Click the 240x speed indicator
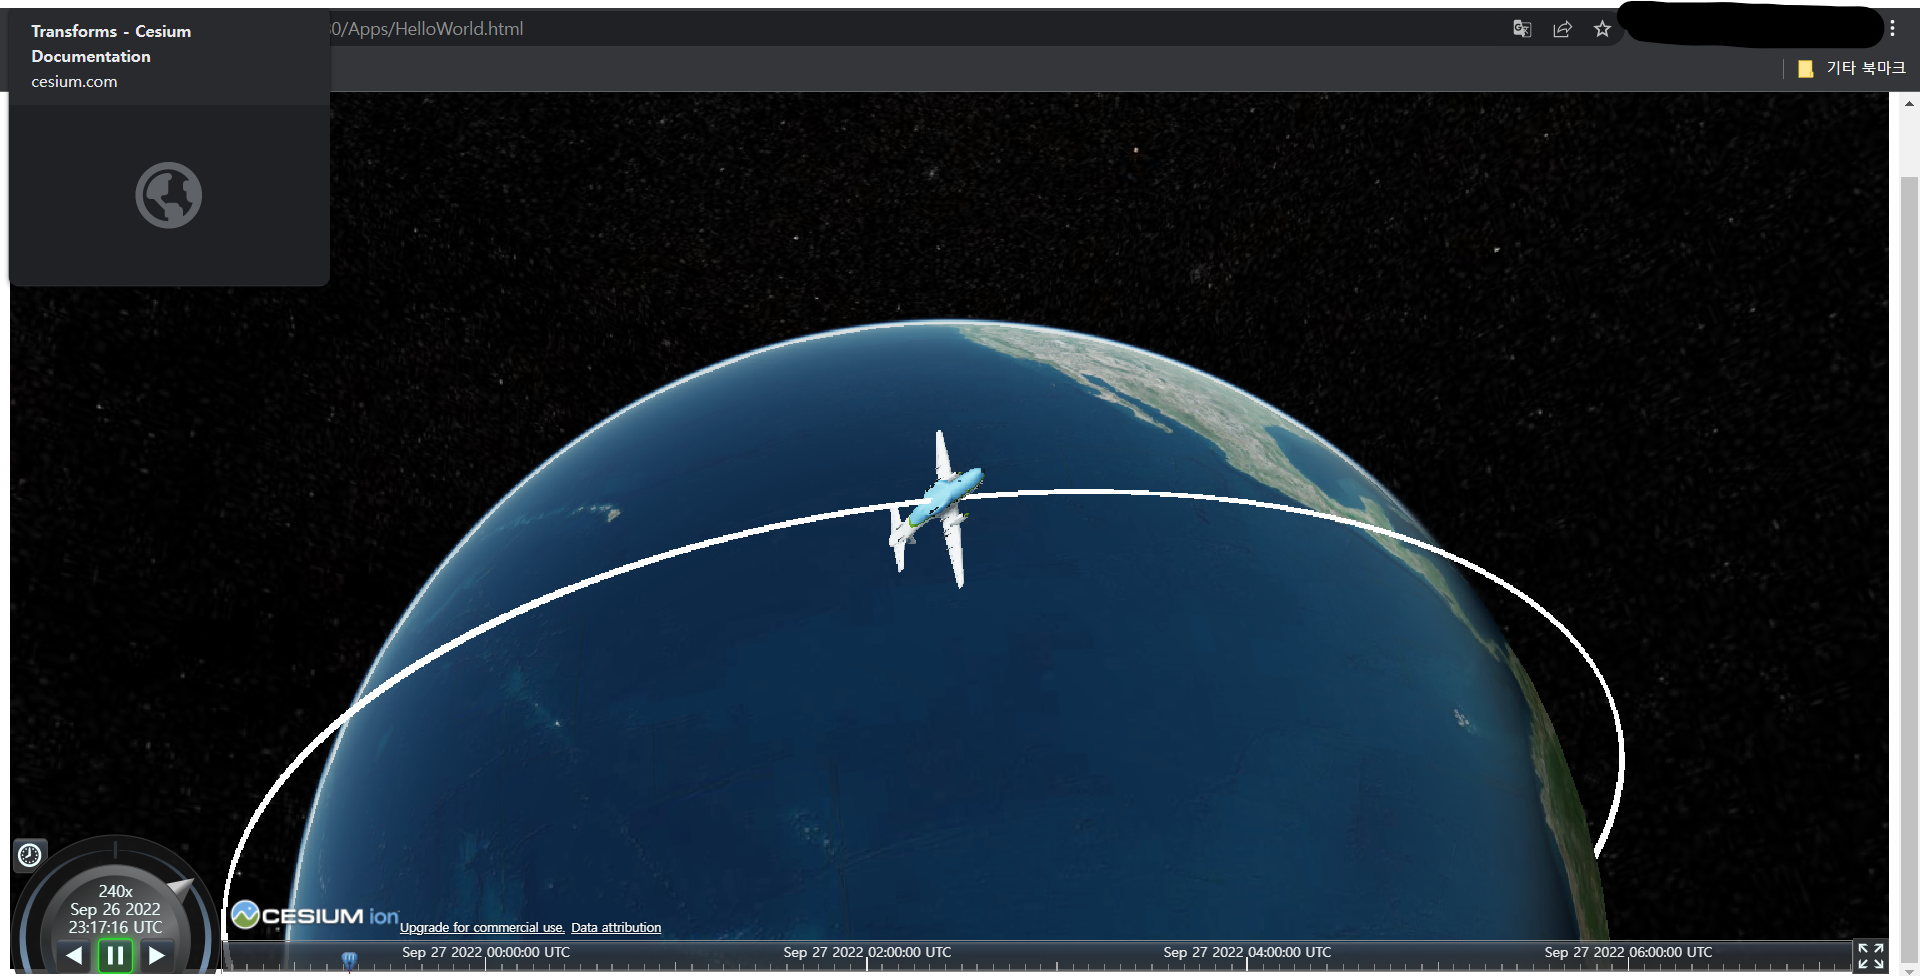This screenshot has width=1920, height=976. click(x=115, y=891)
